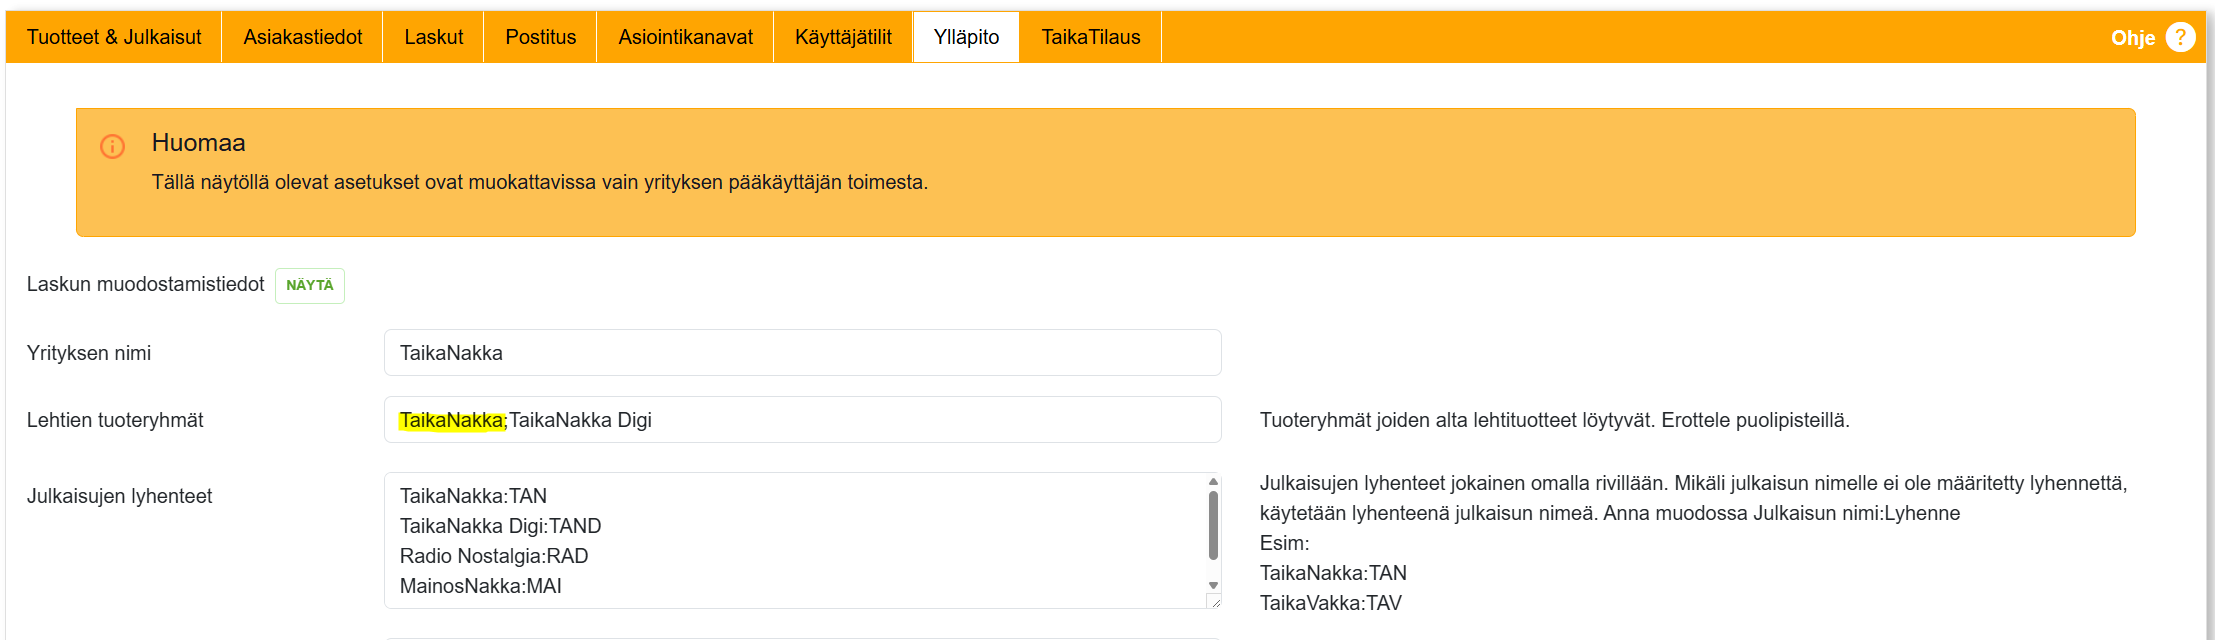
Task: Select the Ylläpito tab
Action: (966, 37)
